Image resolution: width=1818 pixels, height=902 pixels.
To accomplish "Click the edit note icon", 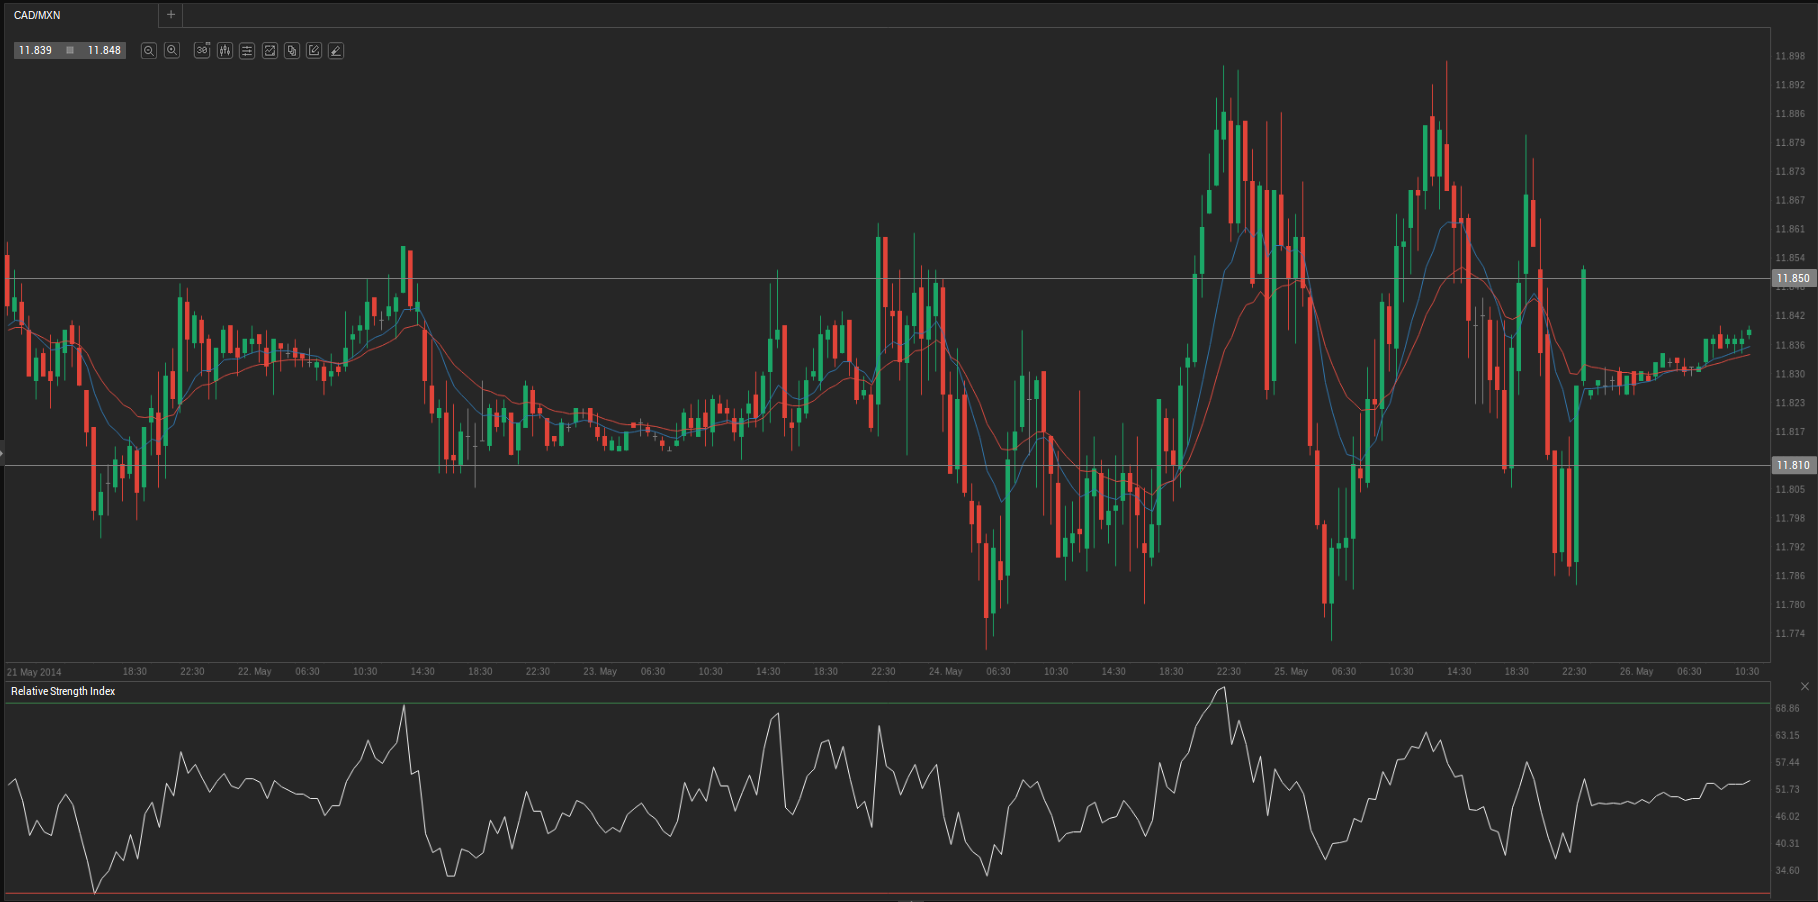I will pos(314,50).
